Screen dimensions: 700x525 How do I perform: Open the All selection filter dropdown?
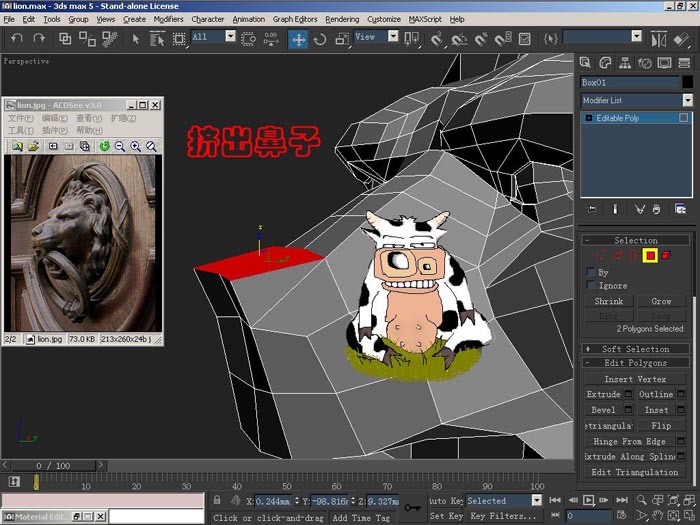[230, 36]
